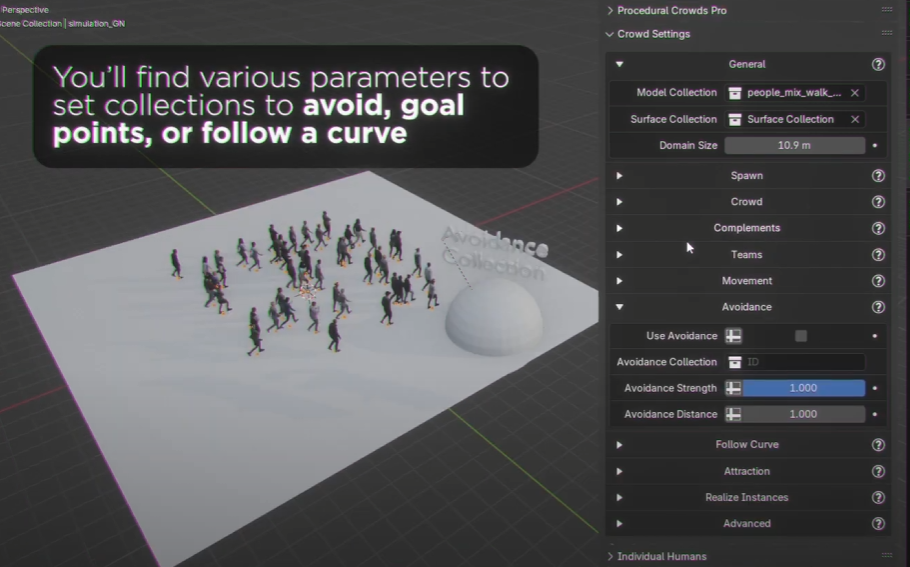Clear the Model Collection with its X
Viewport: 910px width, 567px height.
[855, 93]
